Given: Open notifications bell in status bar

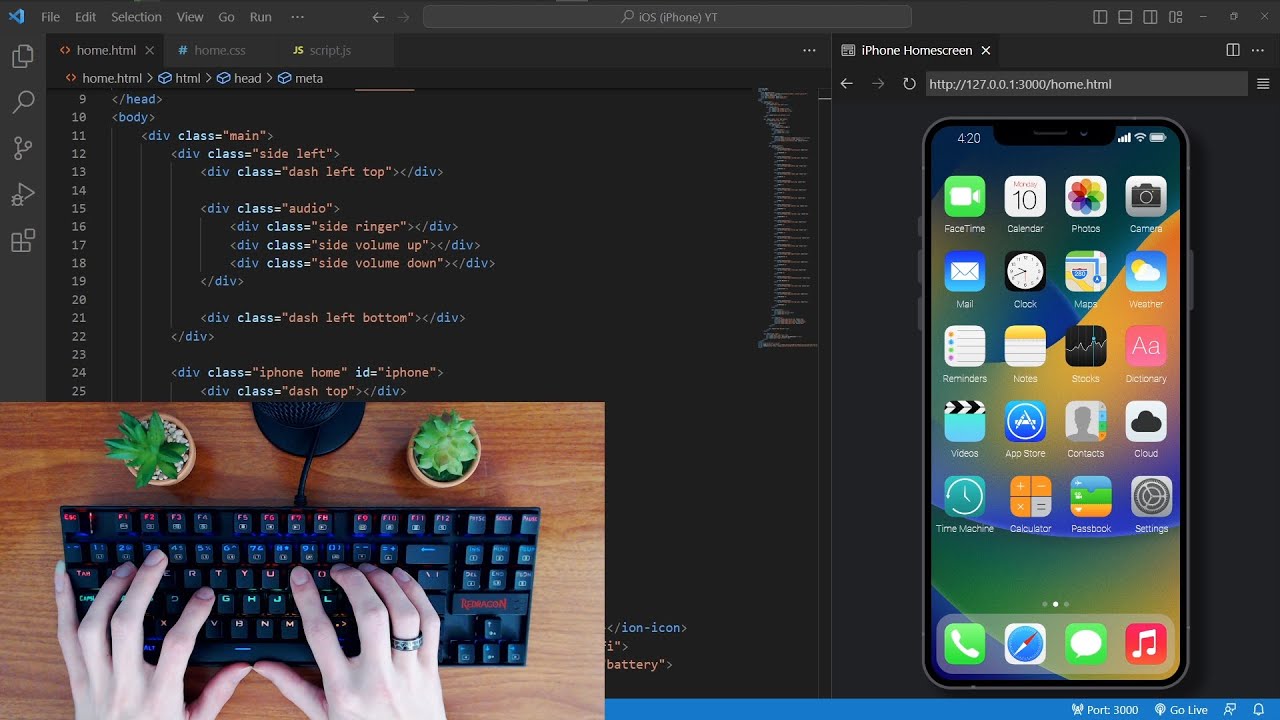Looking at the screenshot, I should (1259, 710).
